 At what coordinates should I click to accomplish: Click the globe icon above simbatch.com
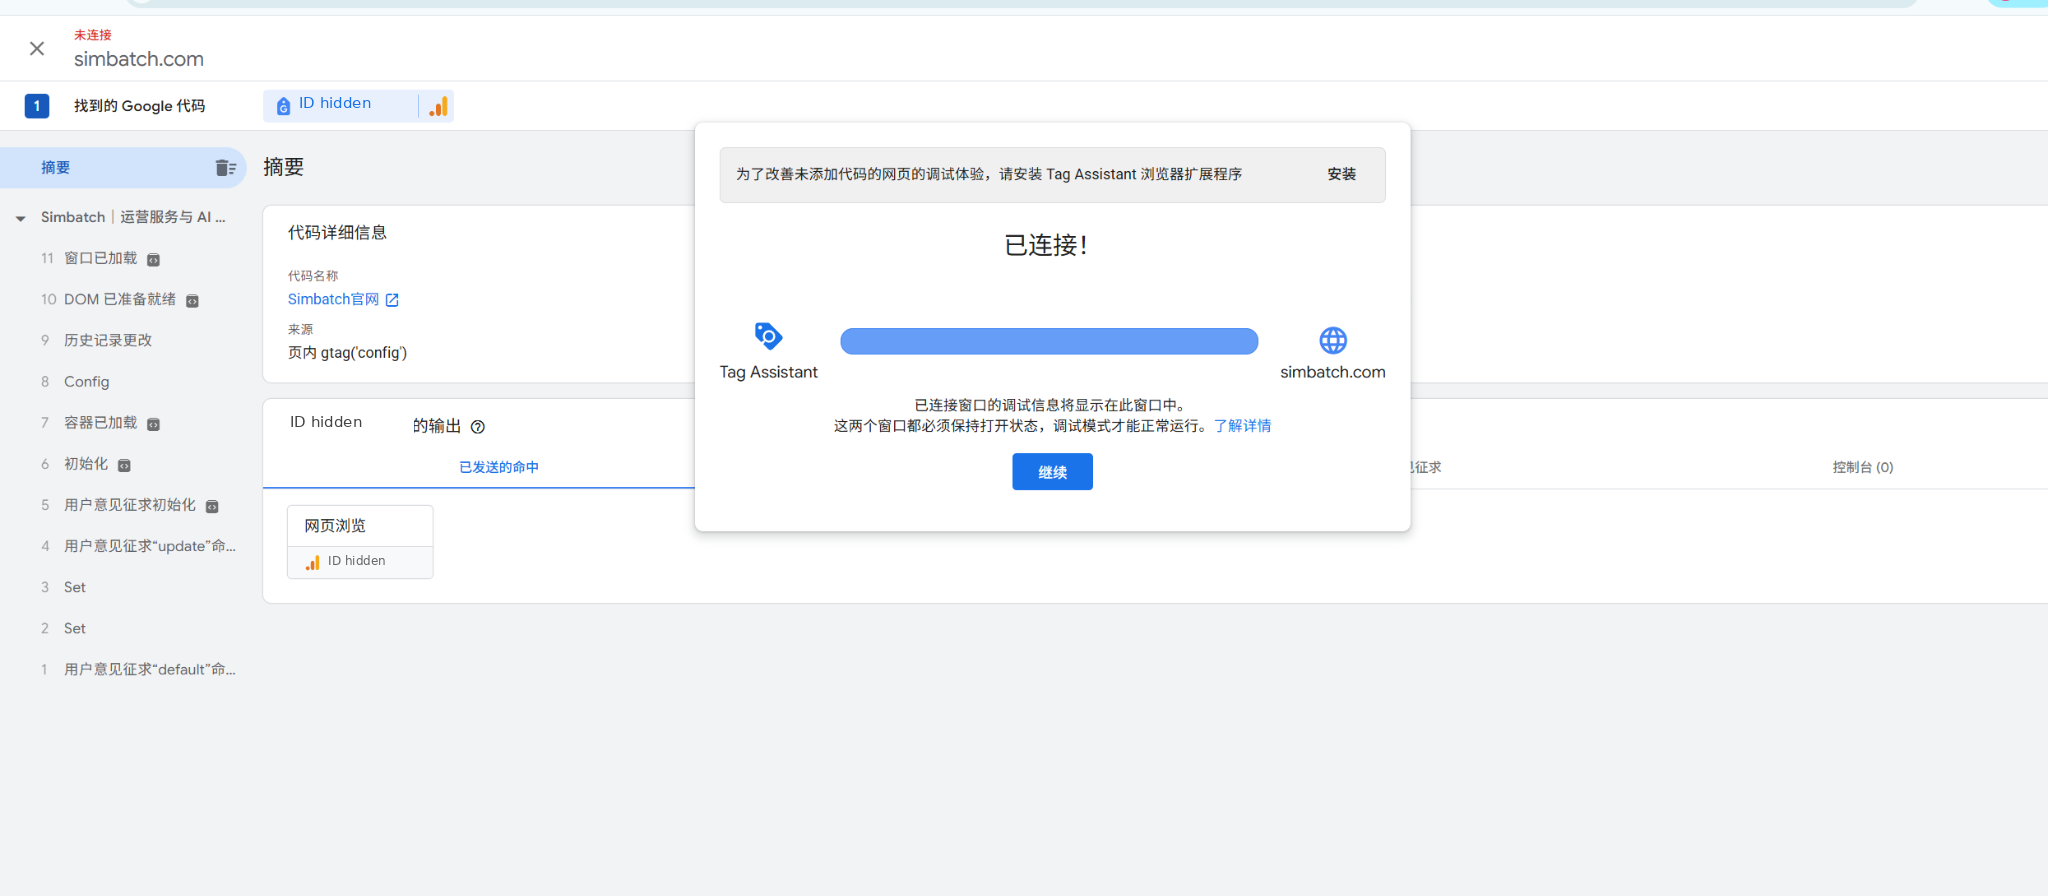(1333, 340)
